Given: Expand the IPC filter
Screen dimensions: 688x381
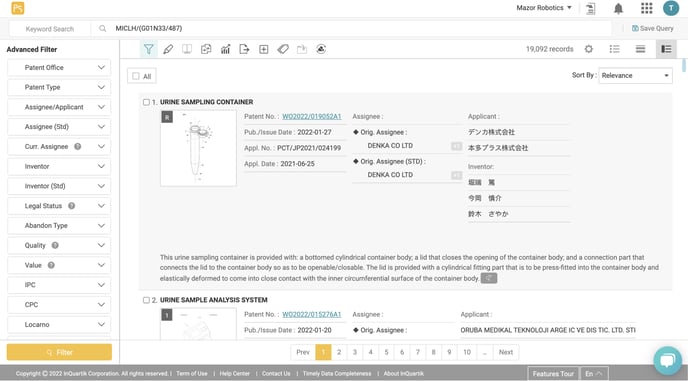Looking at the screenshot, I should coord(59,285).
